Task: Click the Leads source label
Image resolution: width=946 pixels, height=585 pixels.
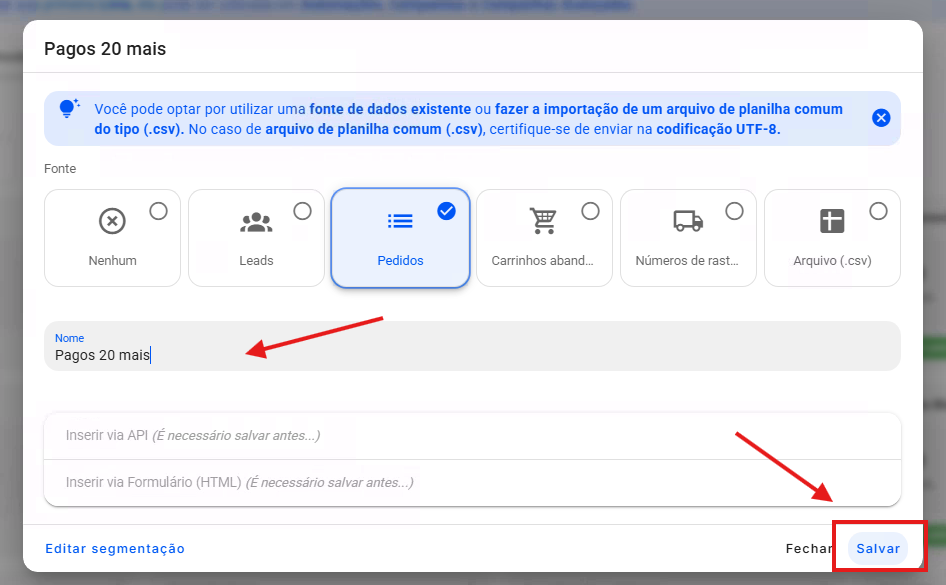Action: coord(256,261)
